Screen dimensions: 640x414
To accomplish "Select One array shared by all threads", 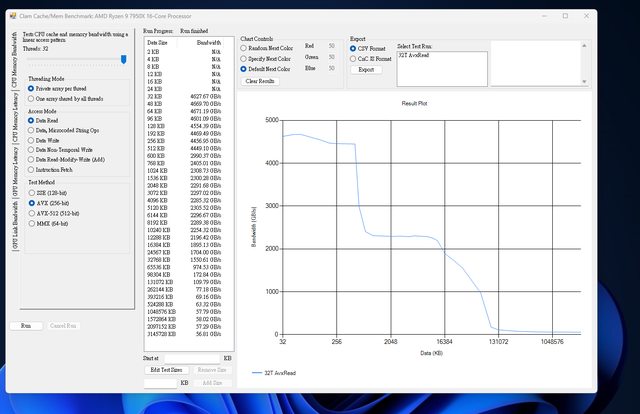I will coord(30,99).
